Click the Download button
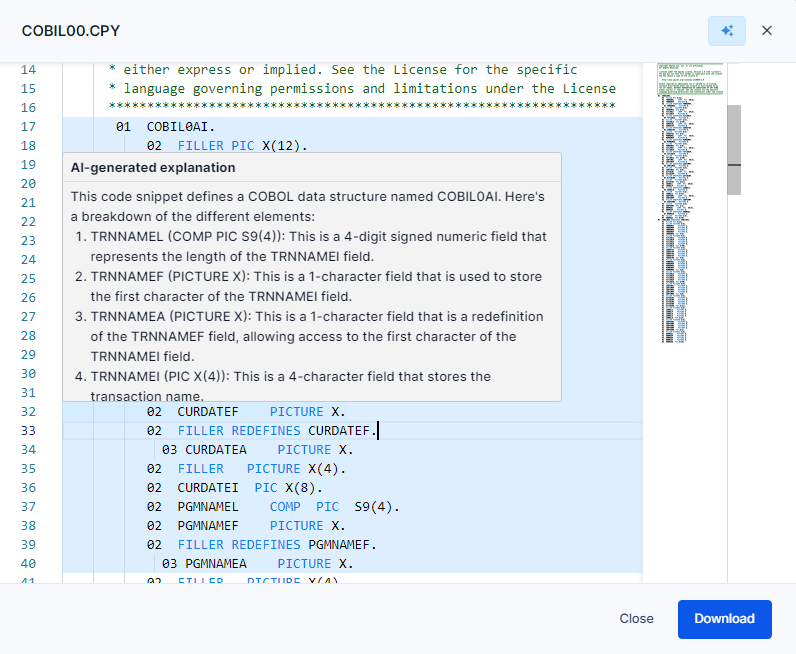Screen dimensions: 796x654 tap(724, 619)
